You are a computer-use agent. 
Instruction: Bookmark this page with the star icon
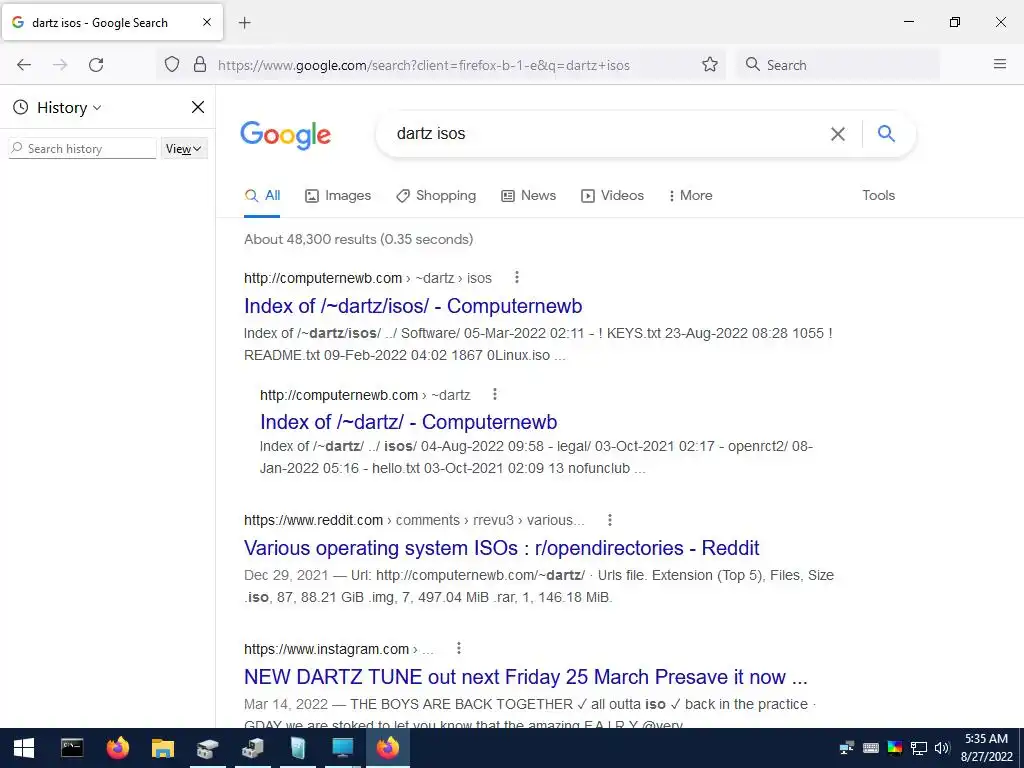coord(710,64)
